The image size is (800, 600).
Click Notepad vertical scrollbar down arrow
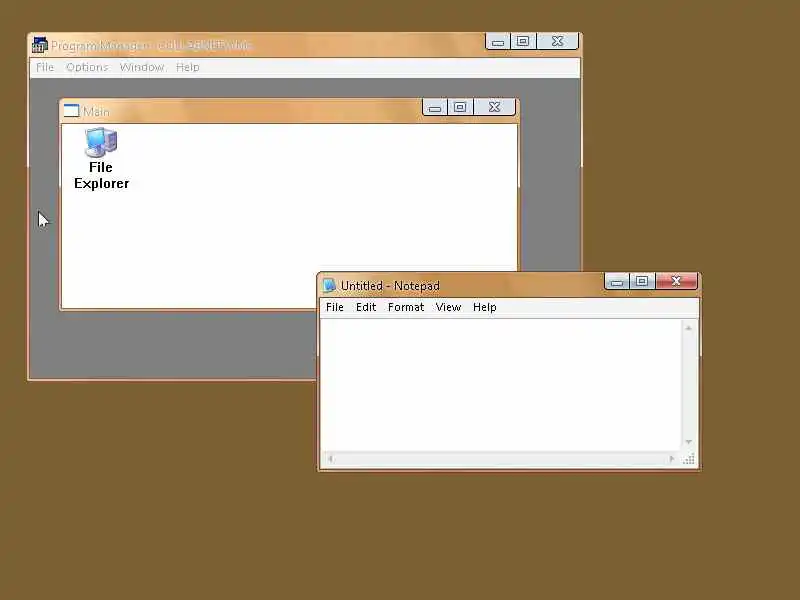(x=689, y=442)
